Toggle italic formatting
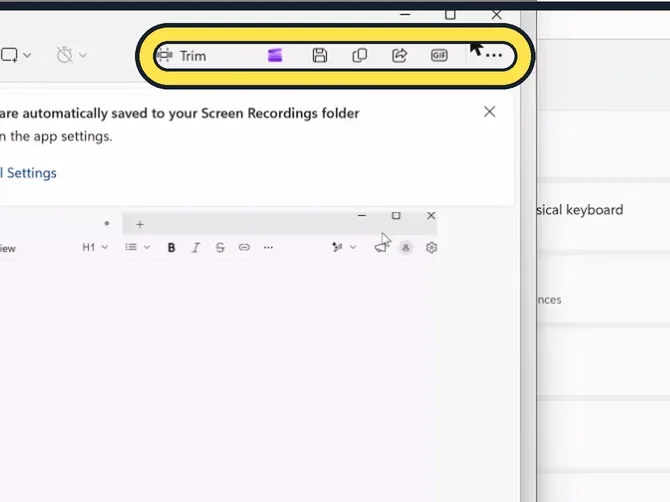This screenshot has width=670, height=502. [x=196, y=248]
